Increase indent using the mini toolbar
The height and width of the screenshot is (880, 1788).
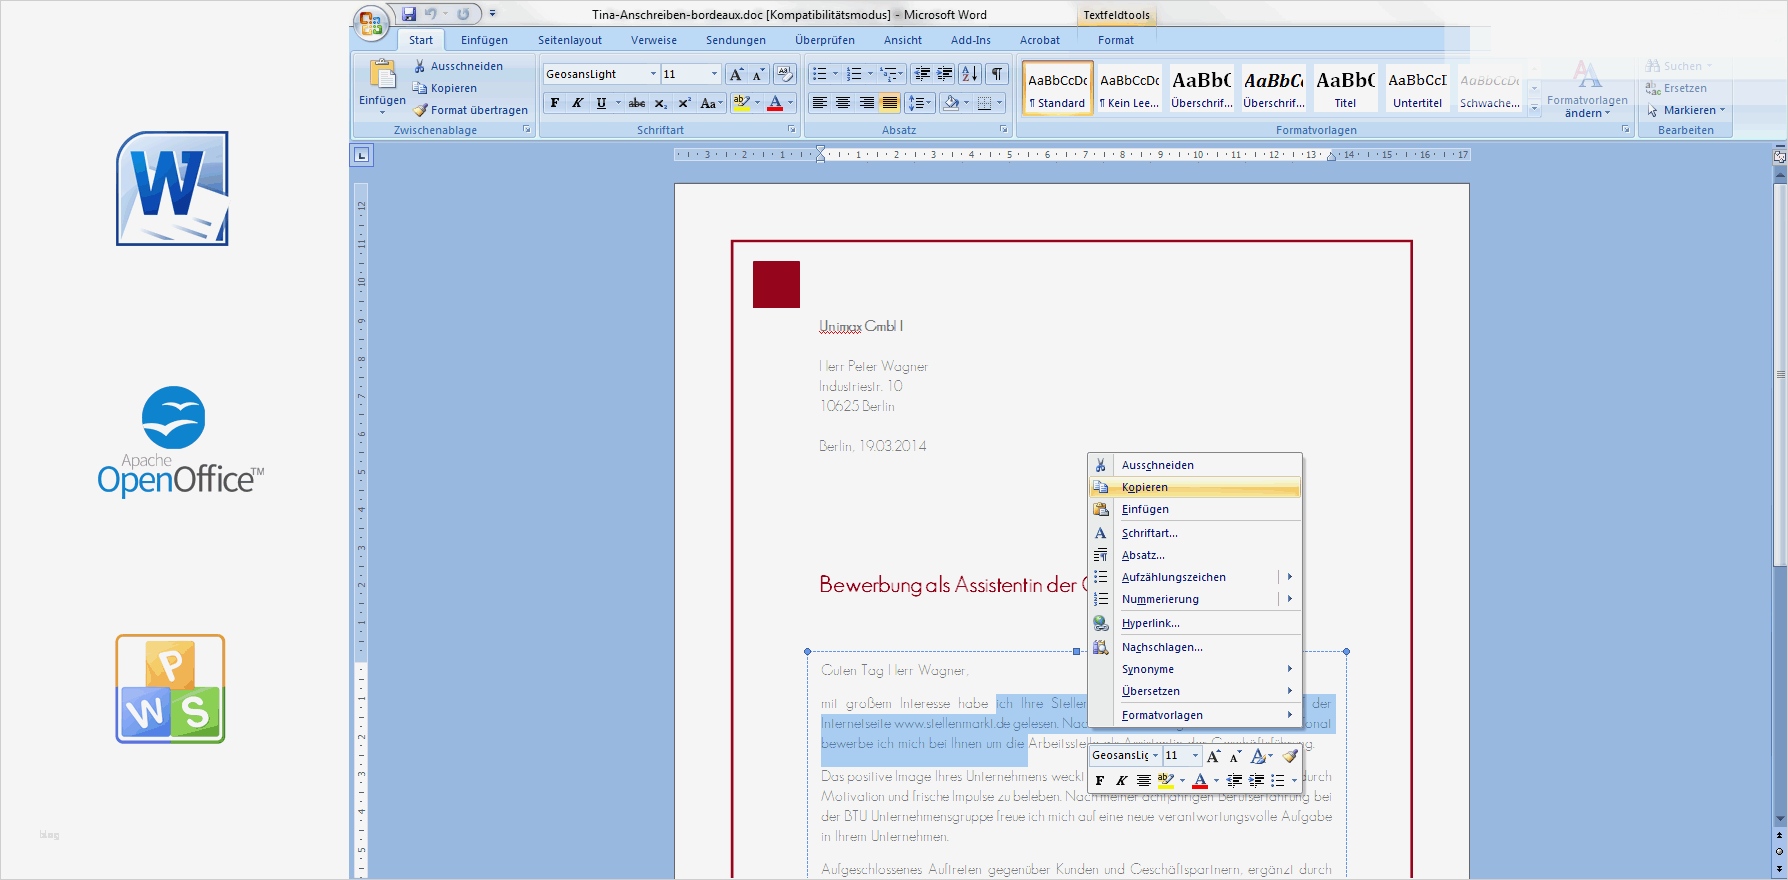tap(1257, 781)
